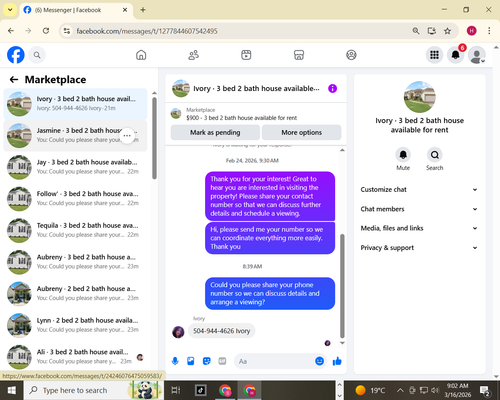The width and height of the screenshot is (500, 400).
Task: Open TikTok app on taskbar
Action: coord(201,390)
